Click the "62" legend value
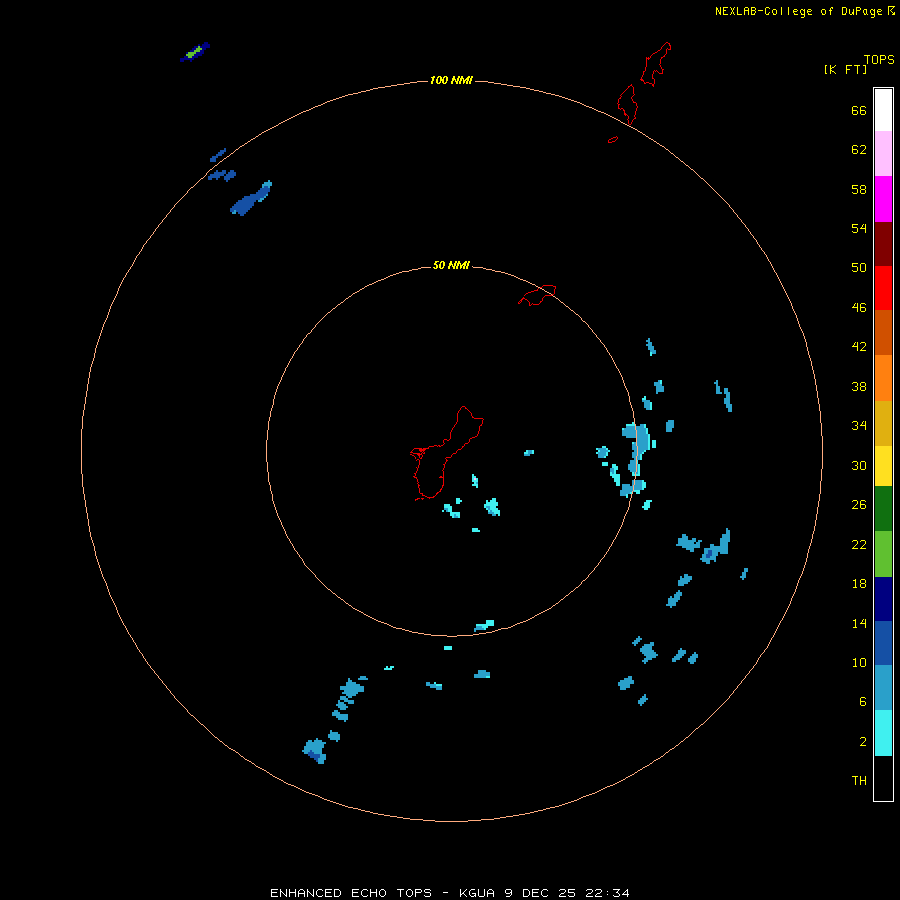This screenshot has width=900, height=900. pyautogui.click(x=859, y=150)
